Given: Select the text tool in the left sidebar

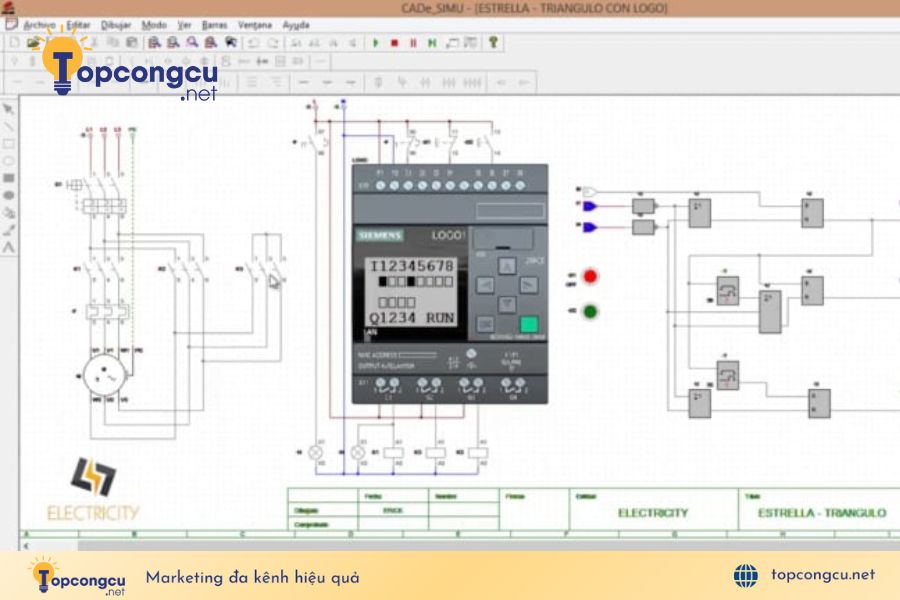Looking at the screenshot, I should 9,248.
